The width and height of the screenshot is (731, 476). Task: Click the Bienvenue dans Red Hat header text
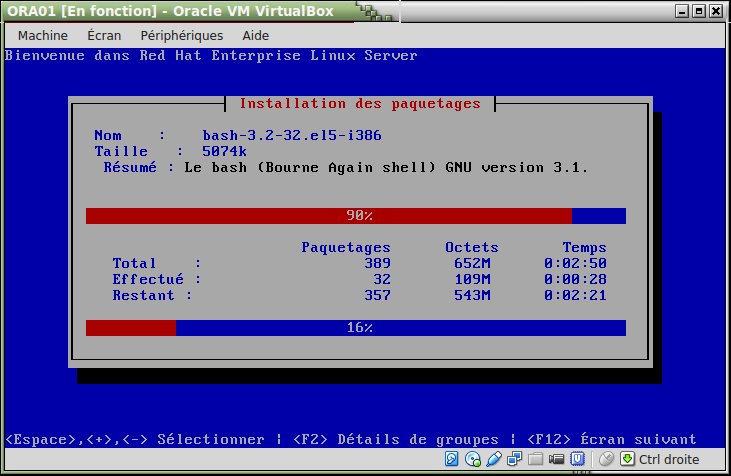[x=211, y=55]
